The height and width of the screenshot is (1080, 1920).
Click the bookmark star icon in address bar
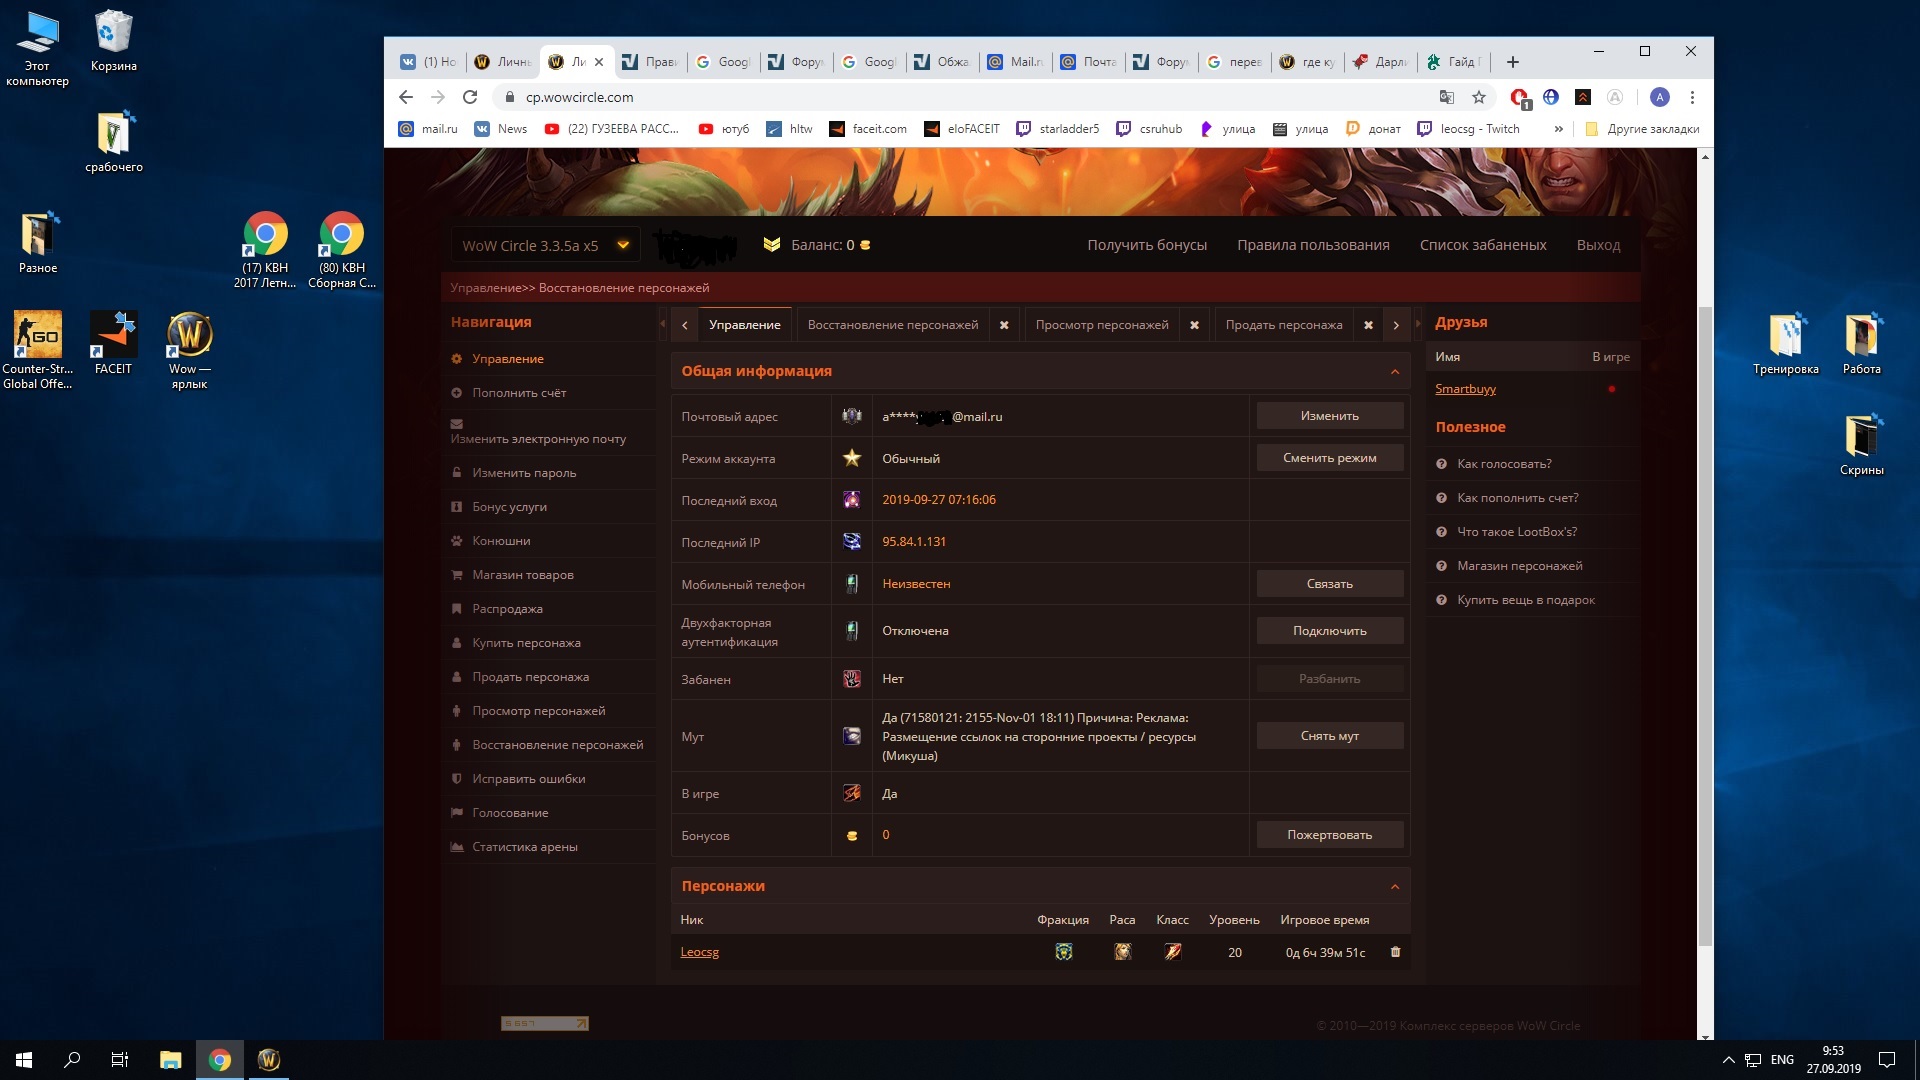1479,97
